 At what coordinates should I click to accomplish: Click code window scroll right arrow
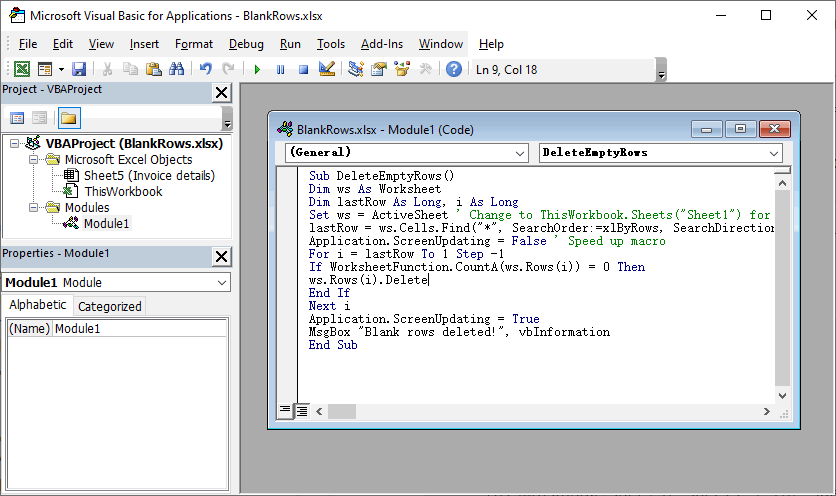[x=766, y=412]
